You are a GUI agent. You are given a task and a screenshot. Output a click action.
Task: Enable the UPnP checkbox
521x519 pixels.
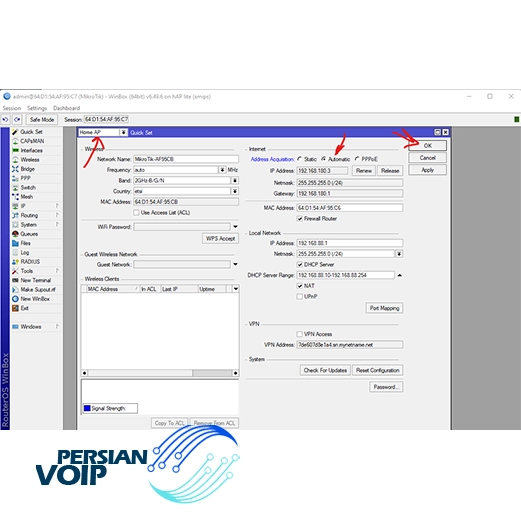tap(300, 296)
